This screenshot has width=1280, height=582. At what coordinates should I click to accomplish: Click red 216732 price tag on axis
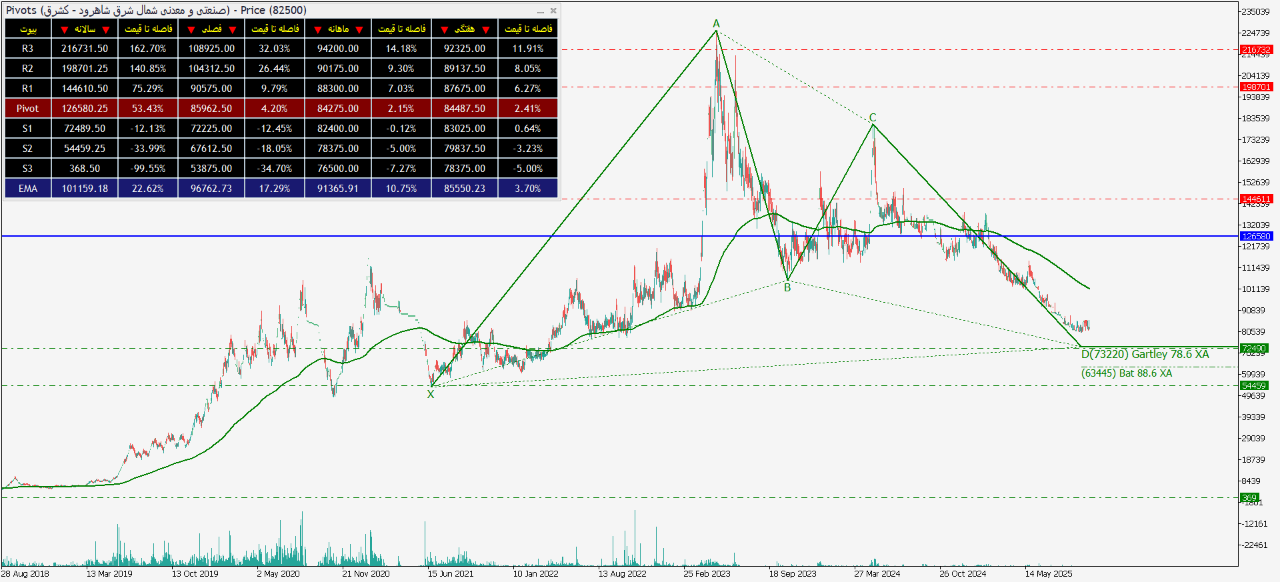tap(1255, 49)
